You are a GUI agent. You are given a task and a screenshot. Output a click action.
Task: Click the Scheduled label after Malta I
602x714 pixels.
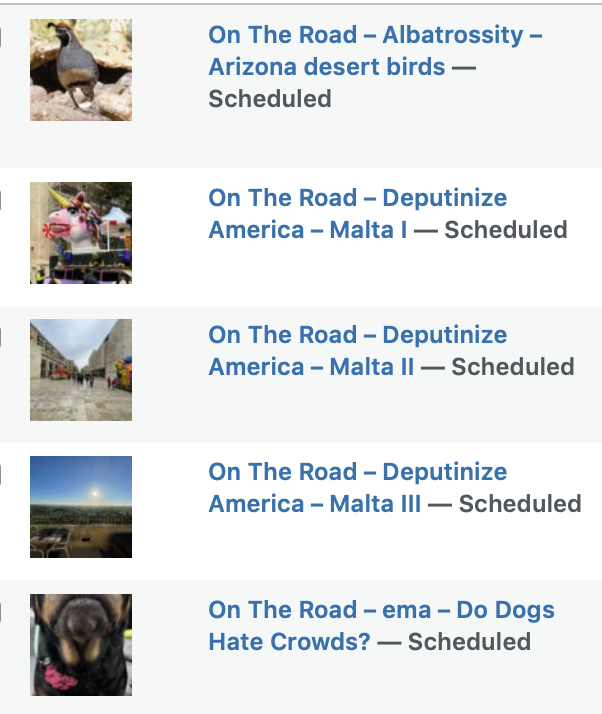tap(505, 230)
